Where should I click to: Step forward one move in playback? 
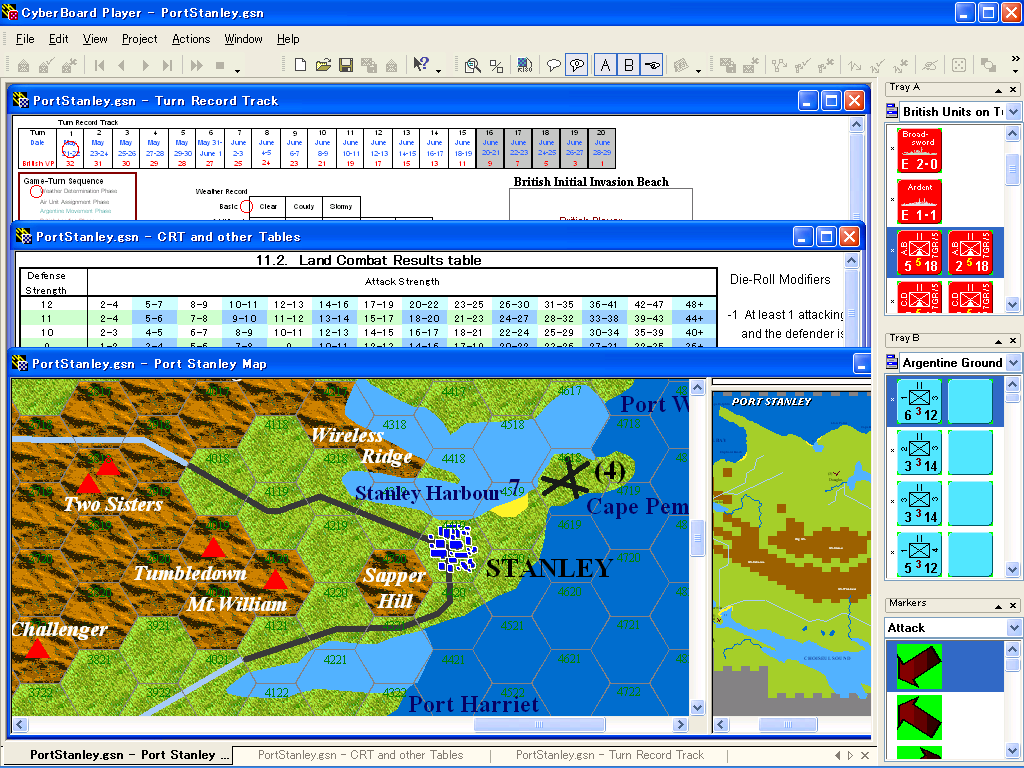click(145, 65)
